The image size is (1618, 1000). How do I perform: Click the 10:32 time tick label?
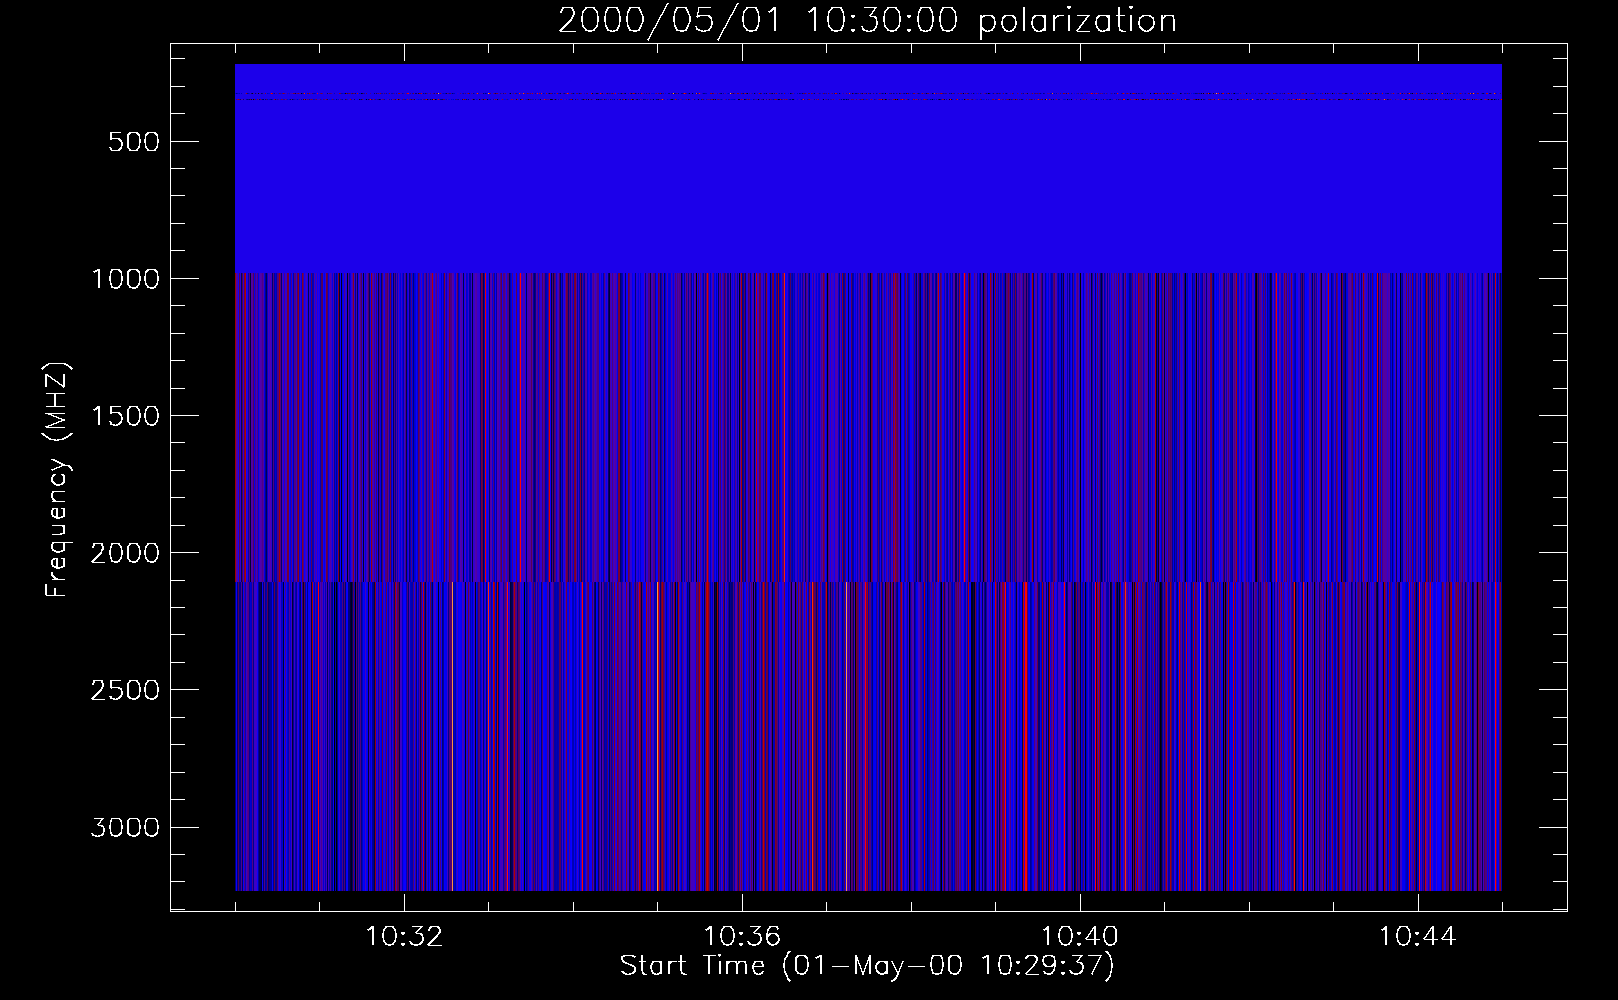coord(404,937)
